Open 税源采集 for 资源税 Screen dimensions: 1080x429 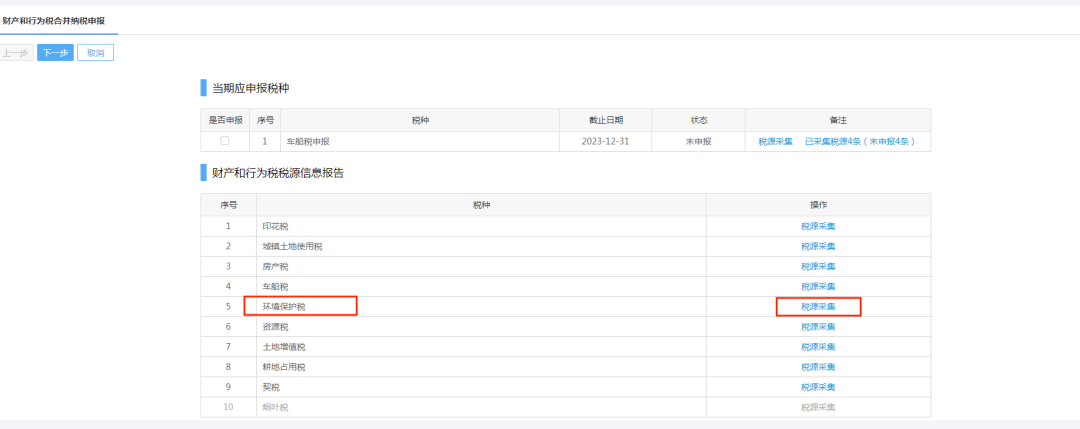pos(818,327)
